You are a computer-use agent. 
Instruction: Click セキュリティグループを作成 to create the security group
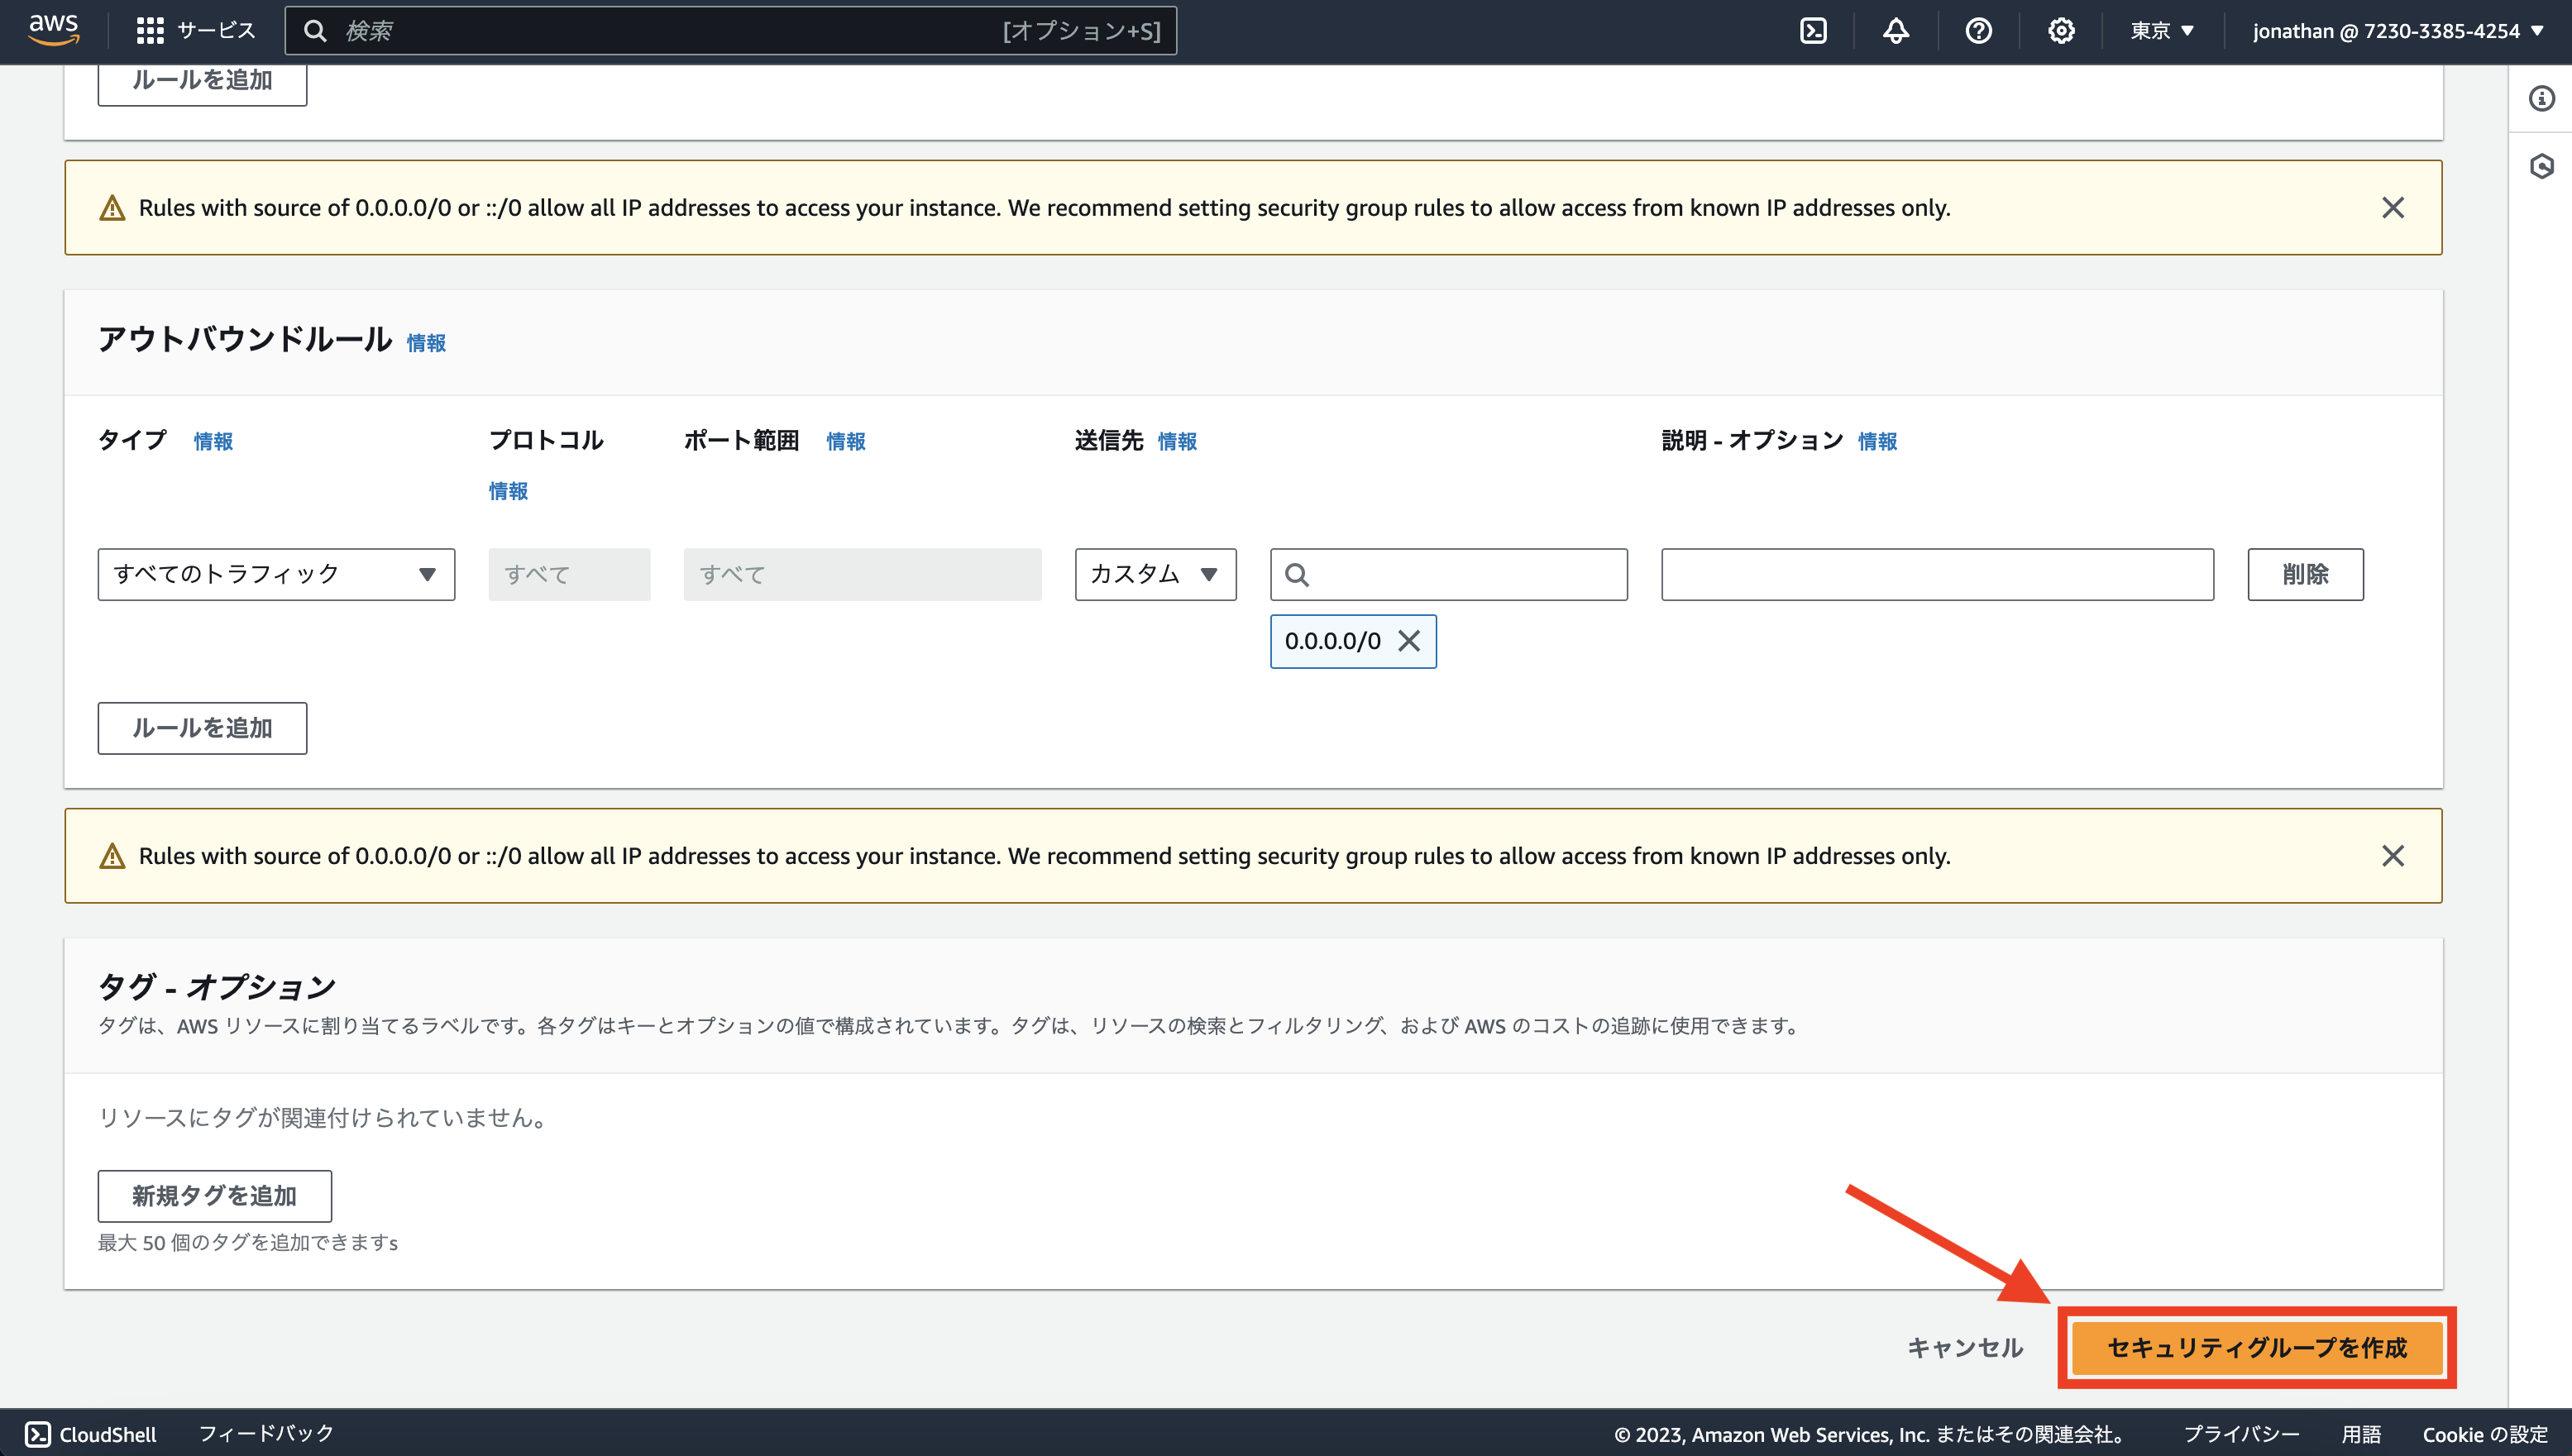(x=2256, y=1347)
